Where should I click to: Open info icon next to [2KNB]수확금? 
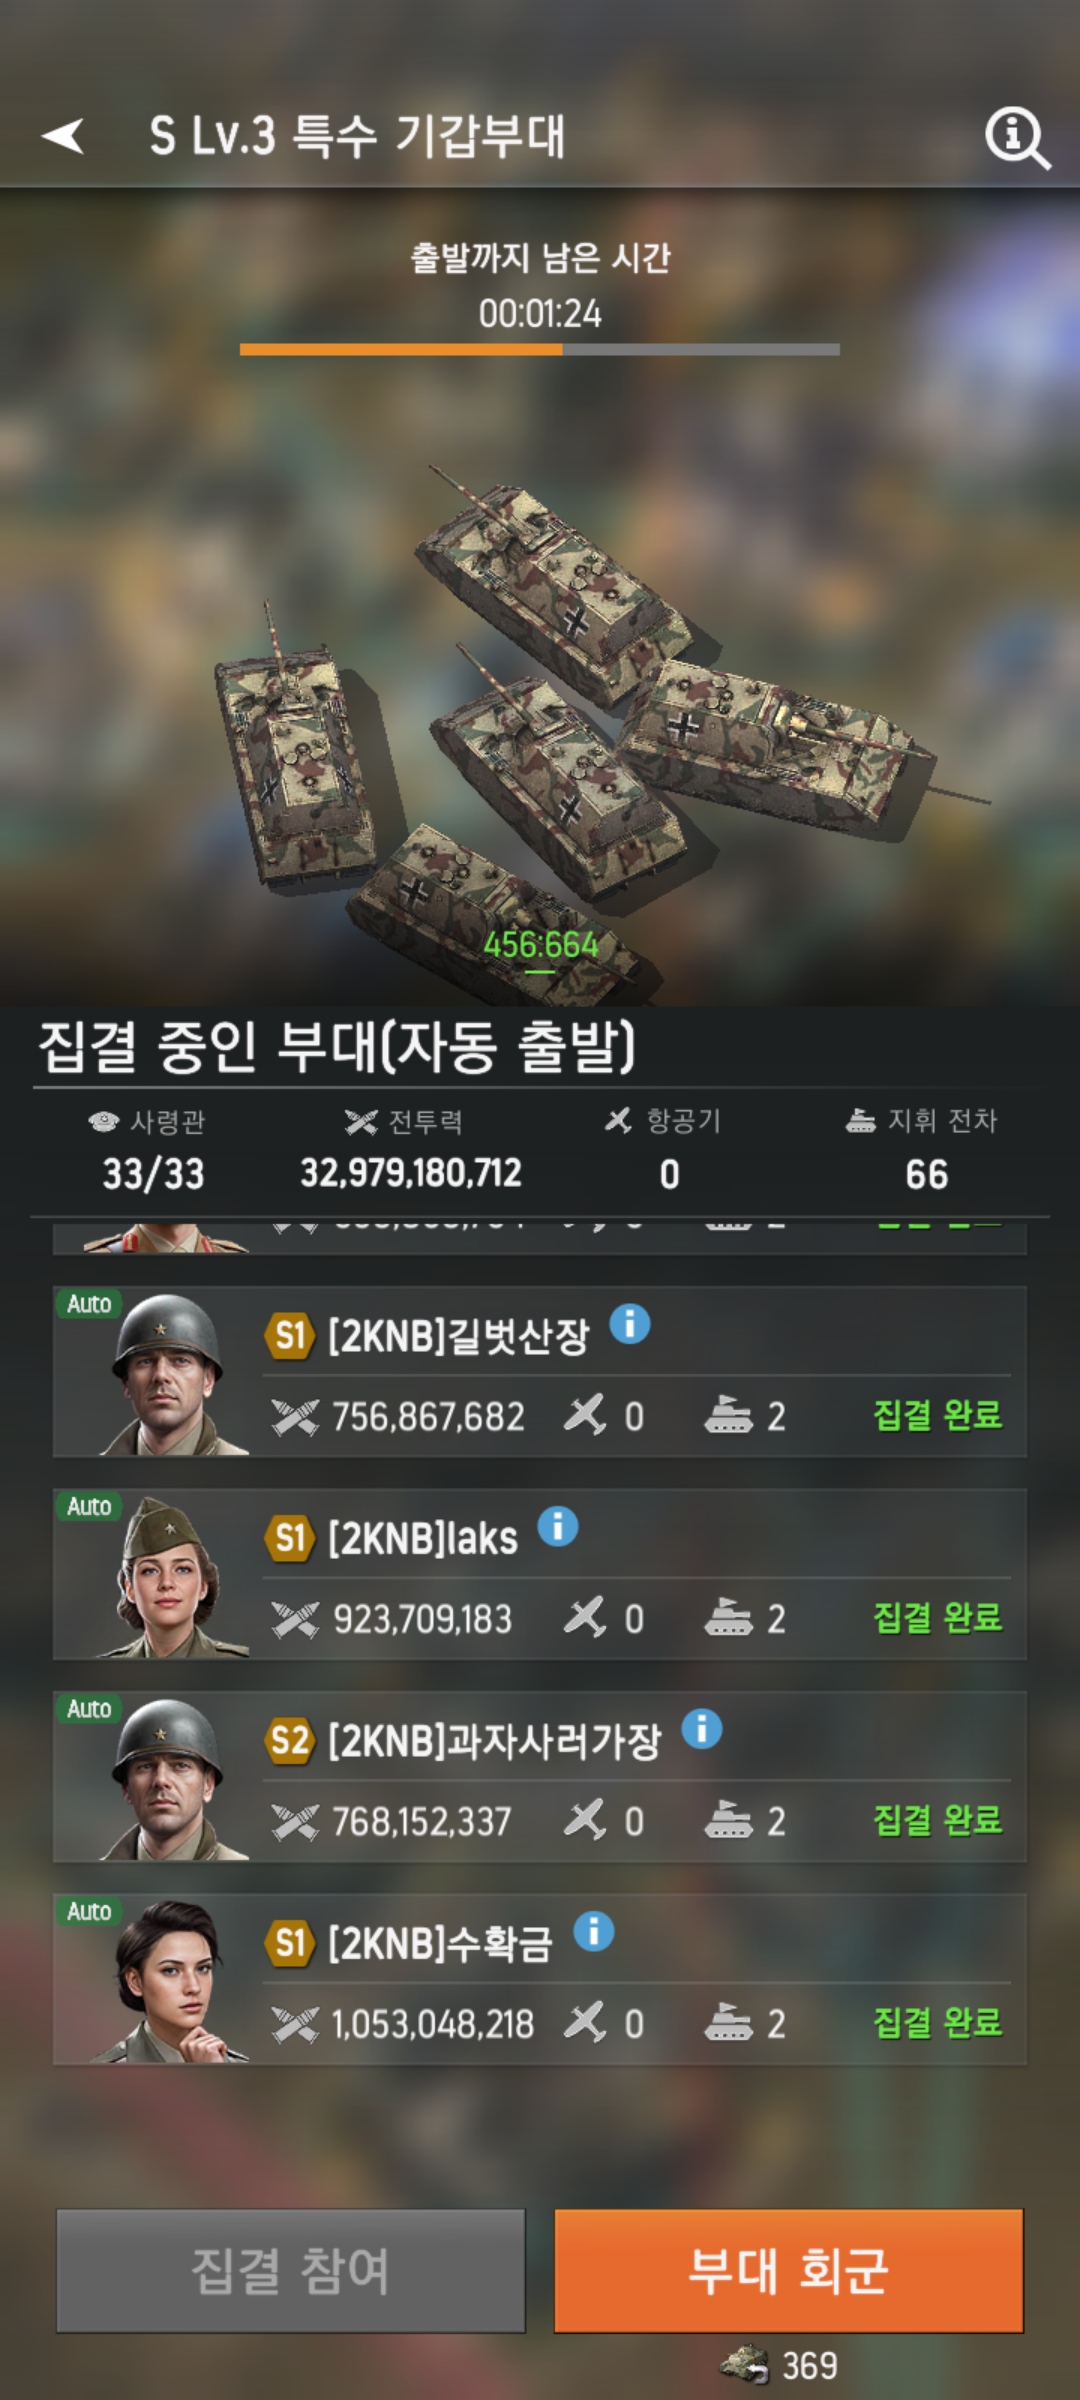coord(594,1932)
